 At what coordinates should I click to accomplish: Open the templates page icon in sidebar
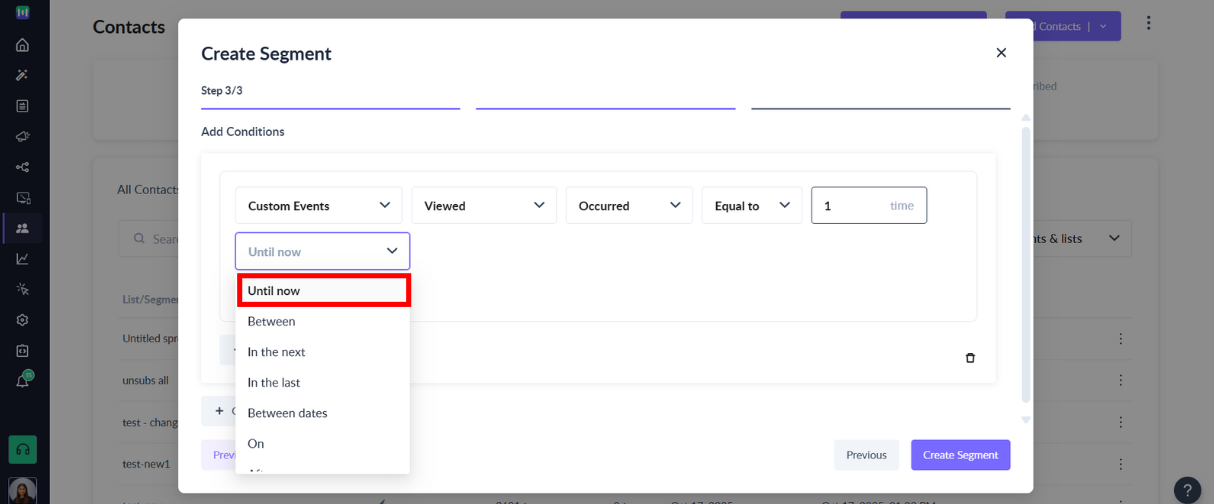coord(22,106)
